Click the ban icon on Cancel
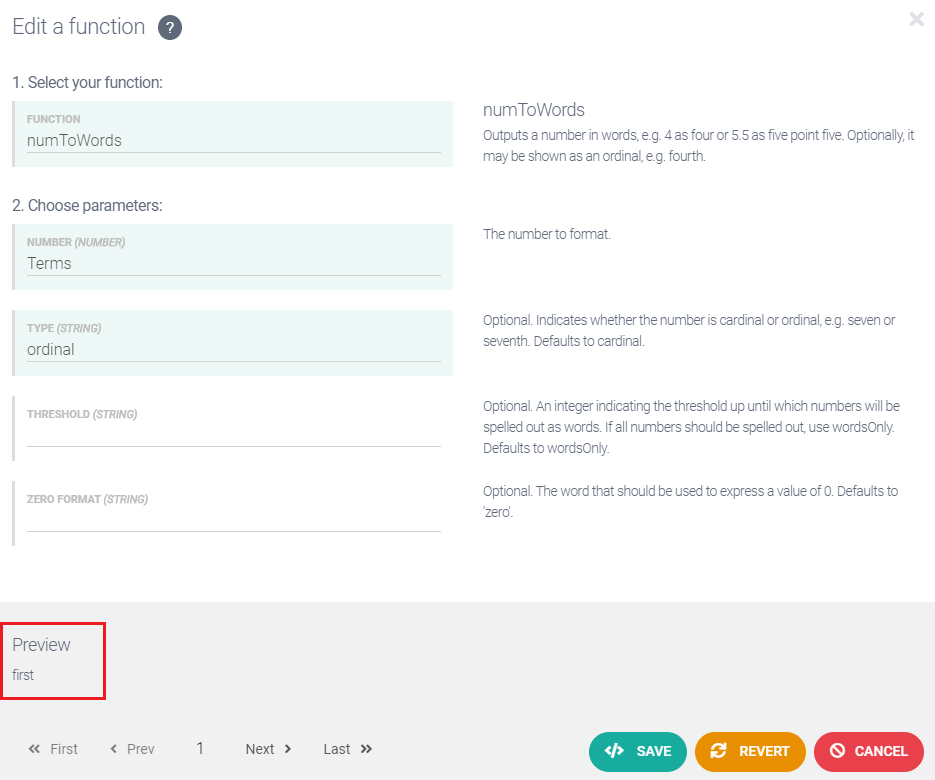This screenshot has width=935, height=780. [x=837, y=751]
